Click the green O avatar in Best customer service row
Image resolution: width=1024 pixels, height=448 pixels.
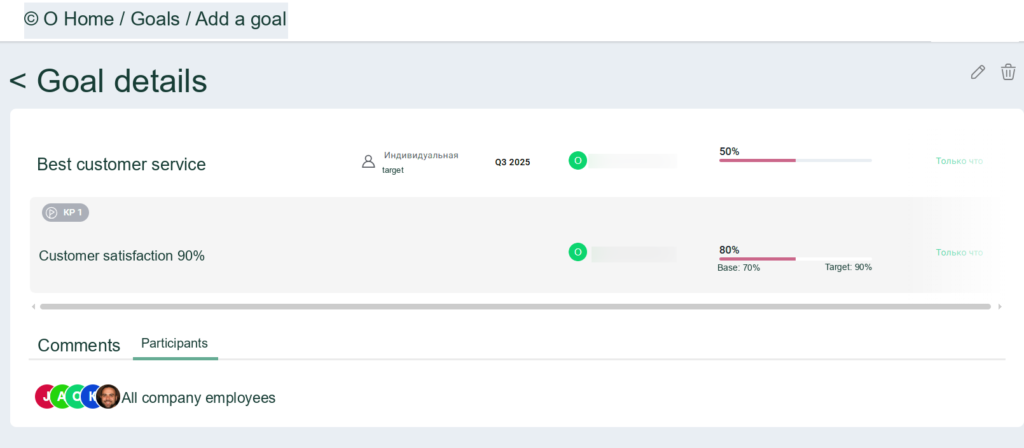(x=577, y=160)
